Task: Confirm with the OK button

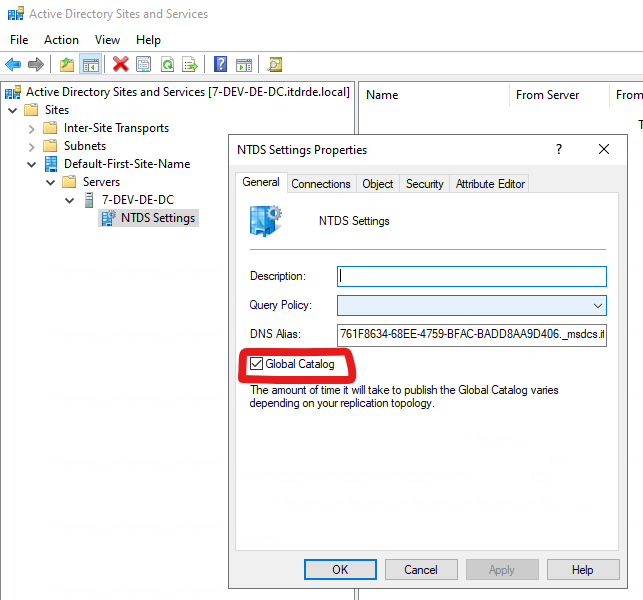Action: point(340,569)
